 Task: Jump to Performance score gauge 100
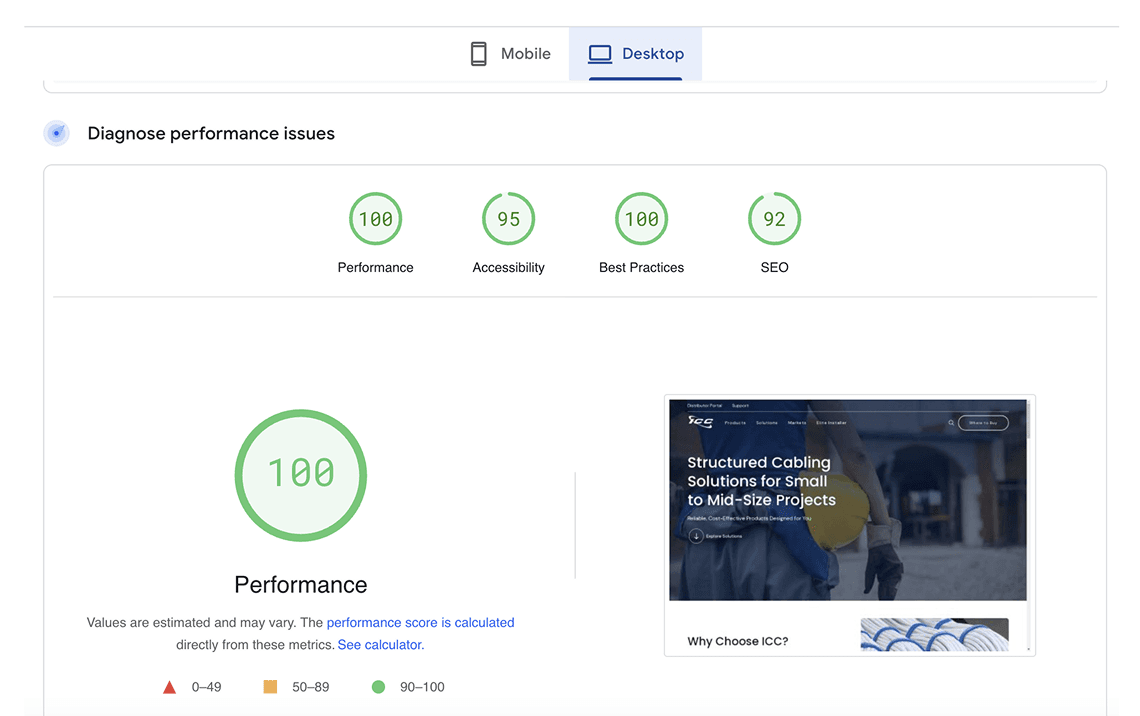[x=375, y=219]
